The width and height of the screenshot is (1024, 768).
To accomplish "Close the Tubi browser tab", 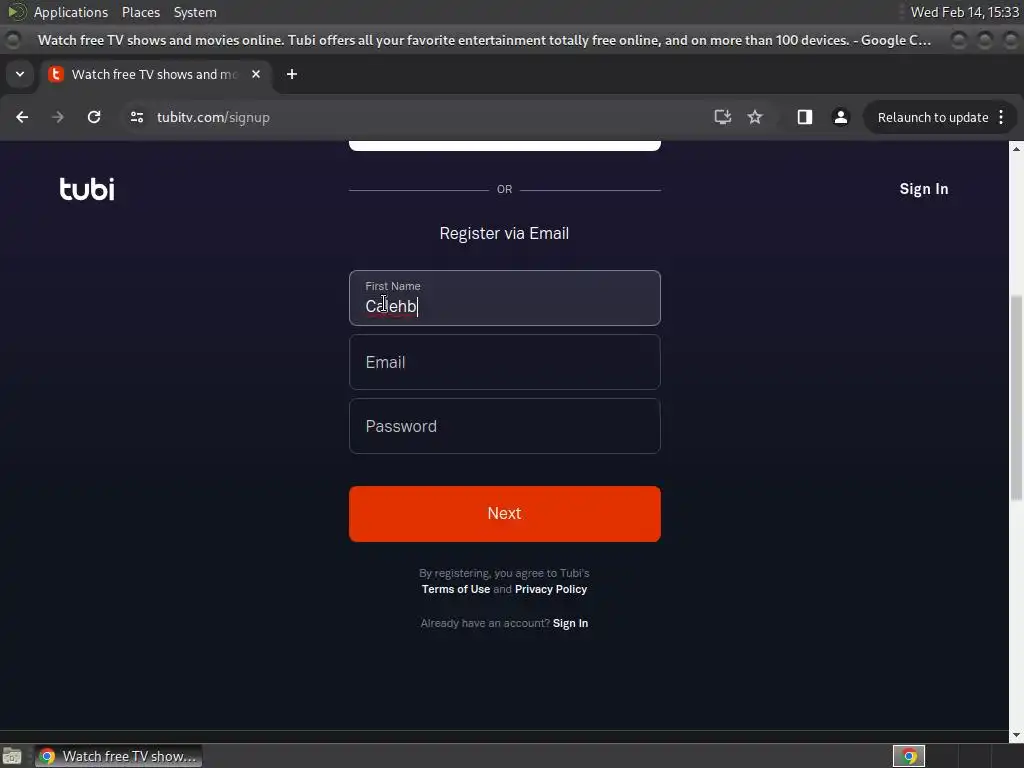I will 256,74.
